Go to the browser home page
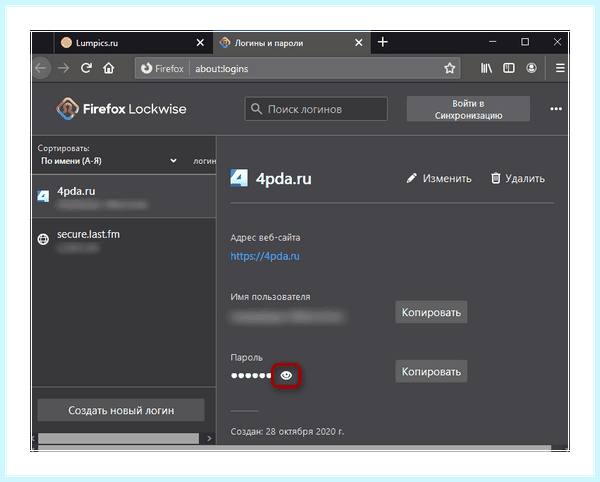The width and height of the screenshot is (600, 482). (x=109, y=68)
